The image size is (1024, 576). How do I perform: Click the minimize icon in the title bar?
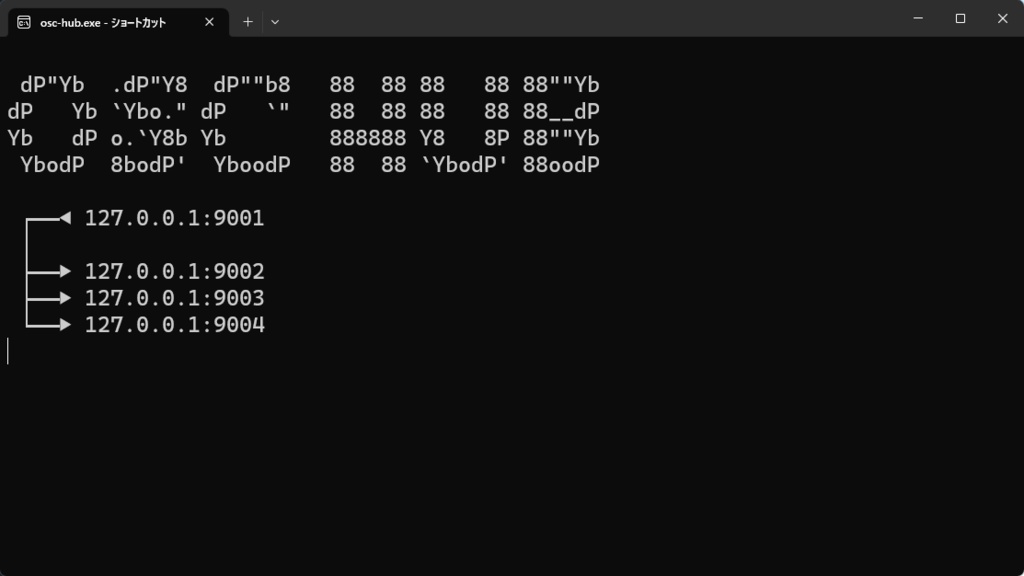point(917,18)
